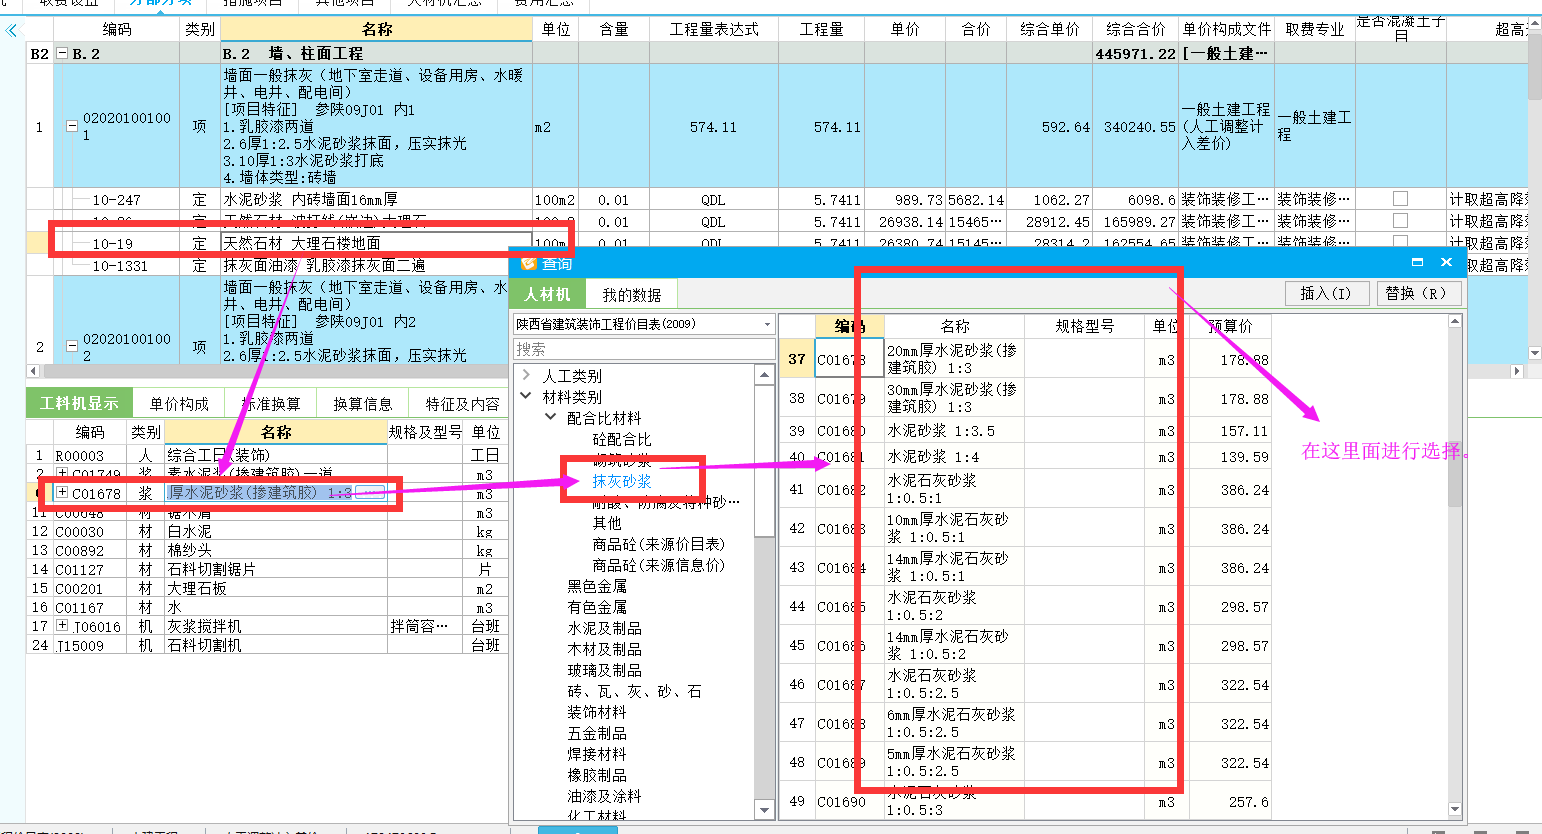This screenshot has height=834, width=1542.
Task: Open the 陕西省建筑装饰工程价目表 dropdown
Action: tap(767, 325)
